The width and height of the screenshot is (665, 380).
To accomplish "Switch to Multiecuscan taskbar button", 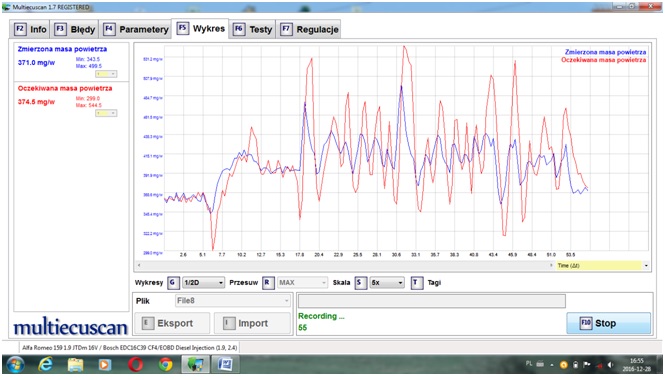I will coord(196,365).
